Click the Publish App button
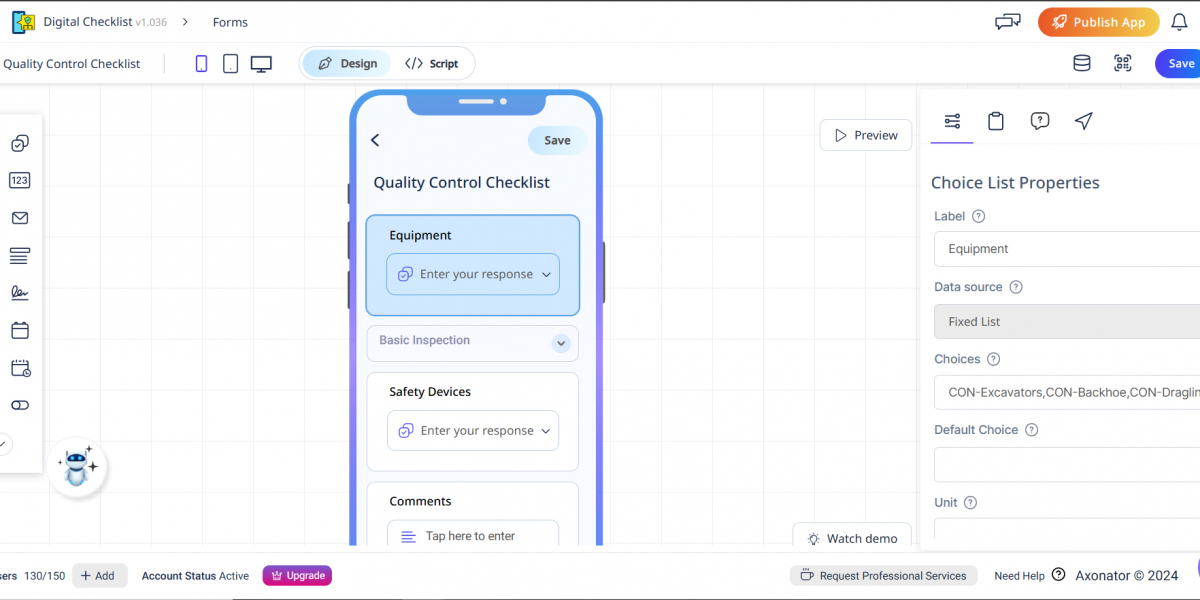Screen dimensions: 1200x600 click(1098, 22)
